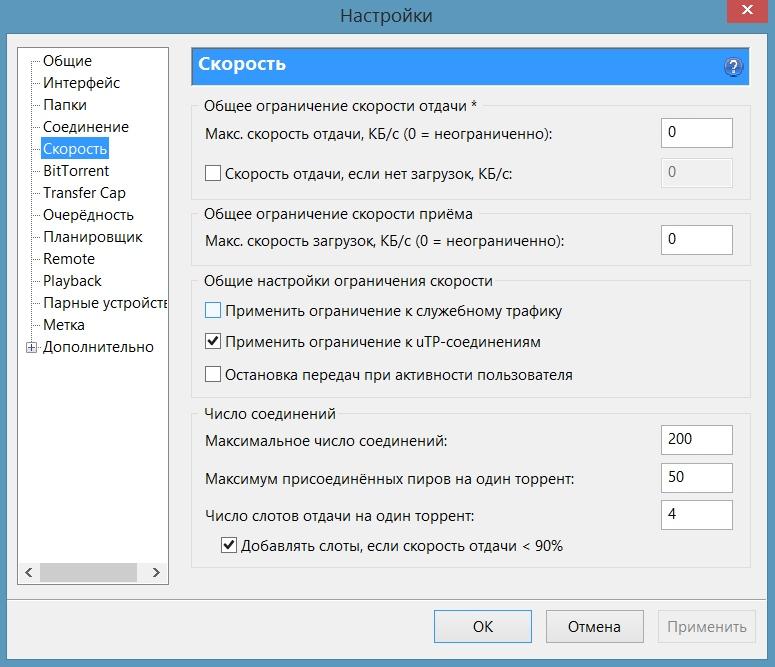Click the Общее ограничение скорости приёма group label
The width and height of the screenshot is (775, 667).
(x=338, y=214)
